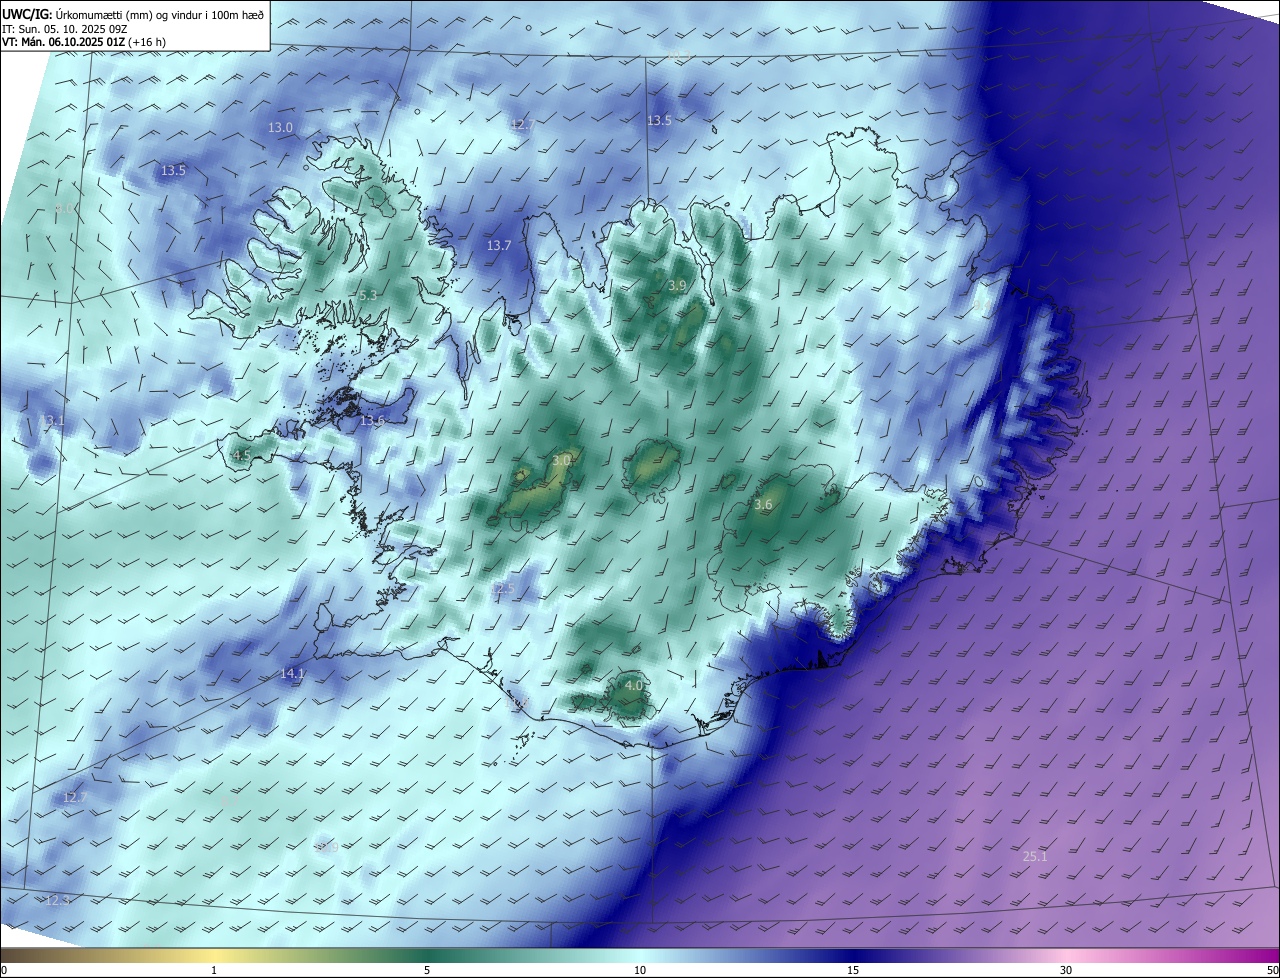1280x978 pixels.
Task: Click the '15' tick on the color scale
Action: click(853, 970)
